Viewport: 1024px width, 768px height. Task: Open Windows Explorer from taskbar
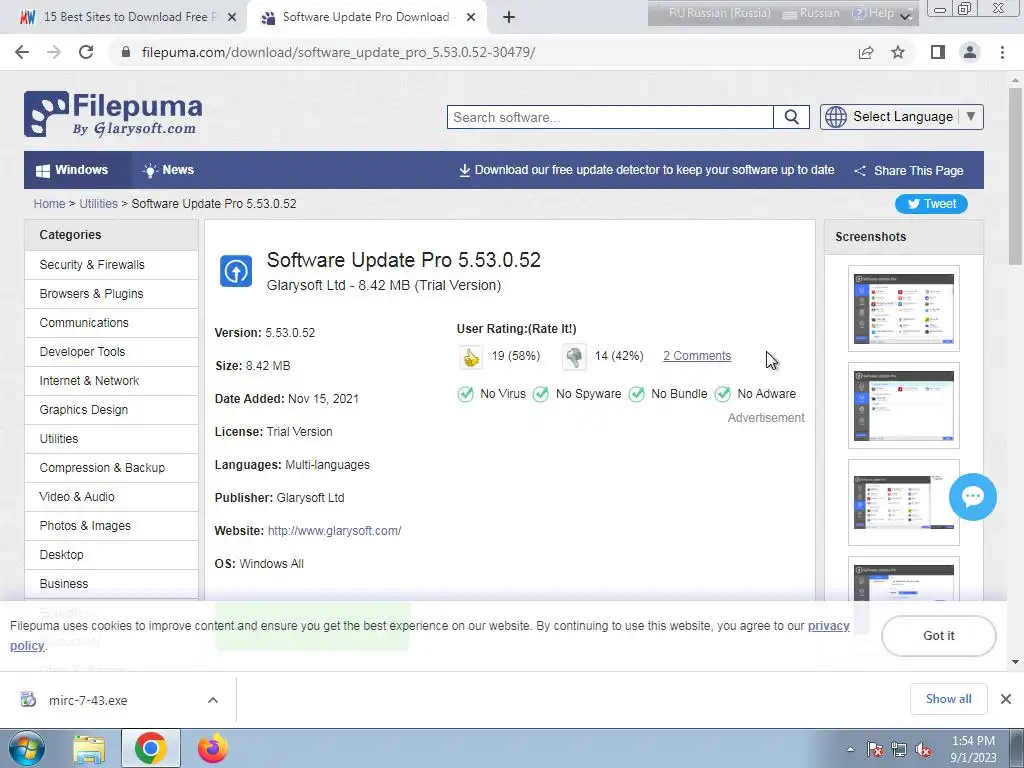tap(89, 748)
